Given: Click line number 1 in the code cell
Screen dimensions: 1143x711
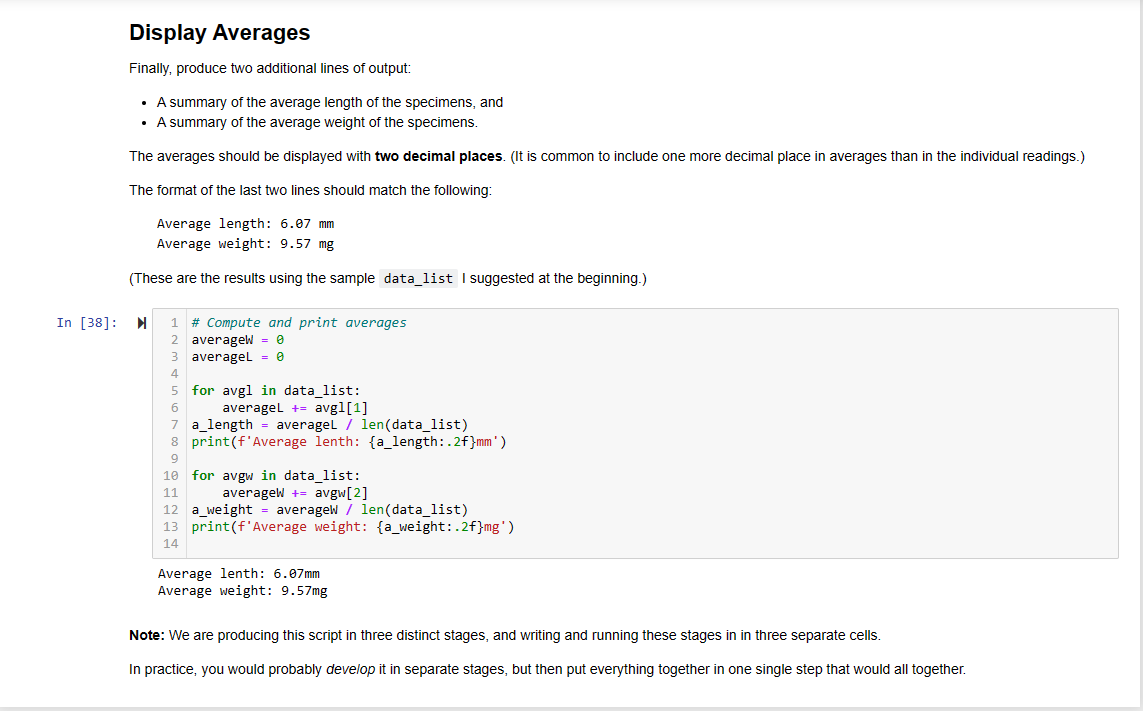Looking at the screenshot, I should (x=173, y=322).
